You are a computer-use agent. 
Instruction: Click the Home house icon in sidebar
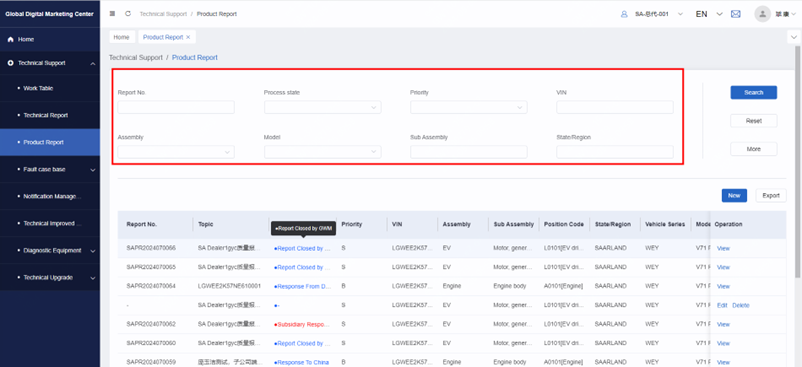10,39
